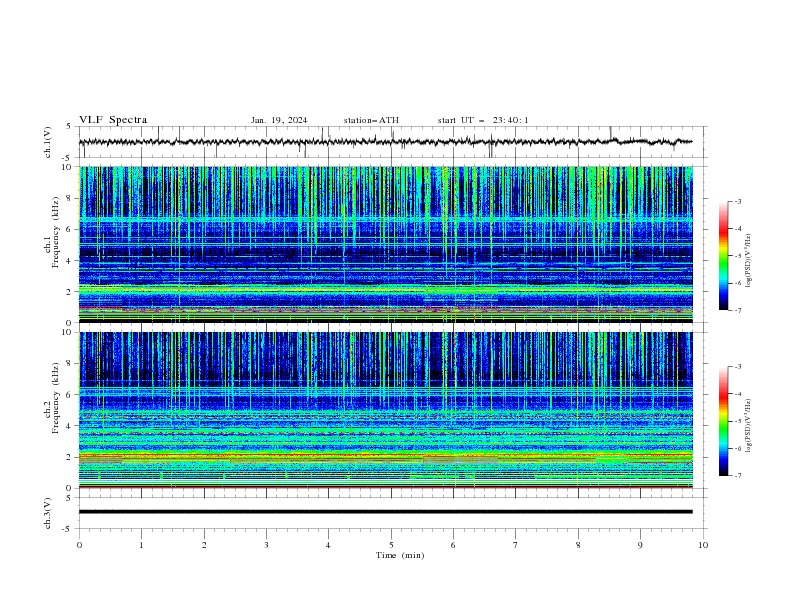Click the ch.2 spectrogram plot
The width and height of the screenshot is (792, 612).
pyautogui.click(x=386, y=410)
